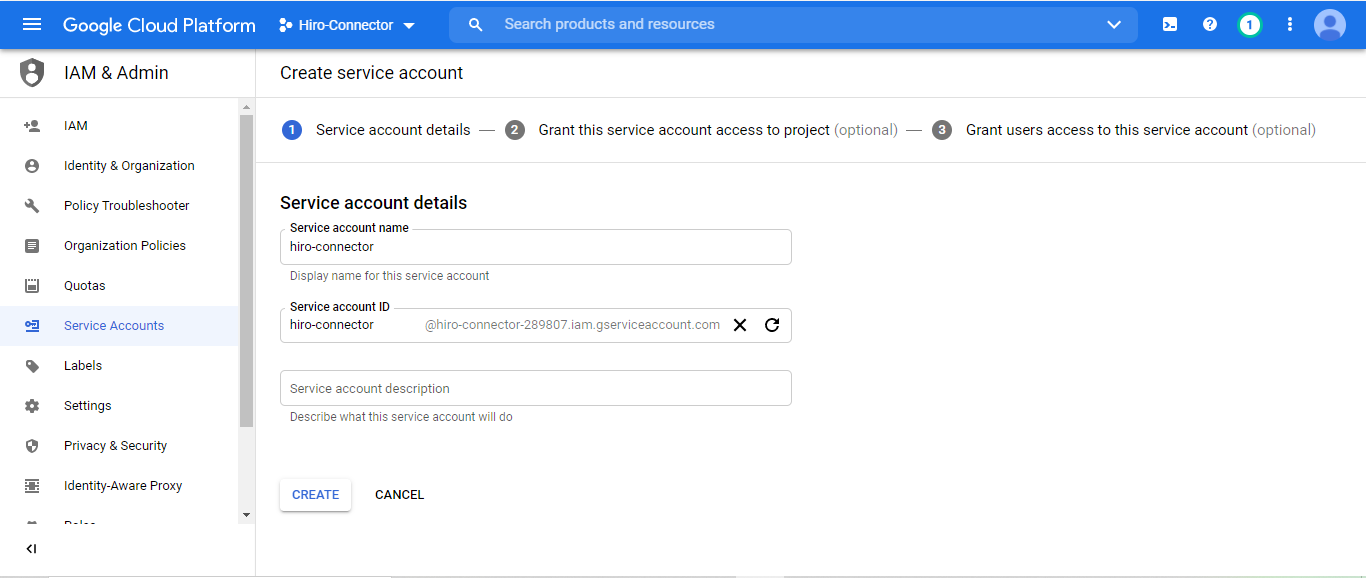Click the Service account description field
Image resolution: width=1366 pixels, height=578 pixels.
pos(536,388)
